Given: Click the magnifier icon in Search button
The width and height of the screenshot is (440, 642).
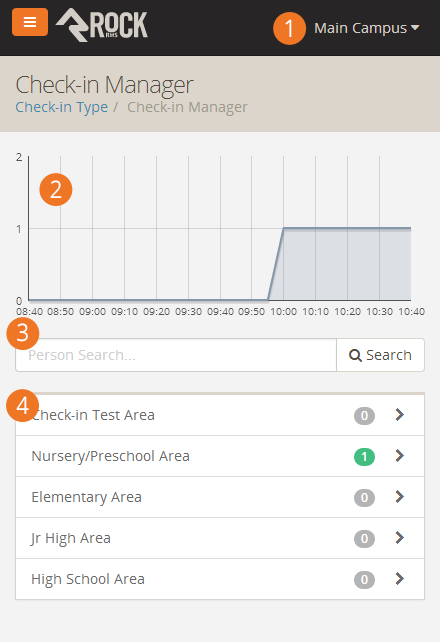Looking at the screenshot, I should [355, 355].
